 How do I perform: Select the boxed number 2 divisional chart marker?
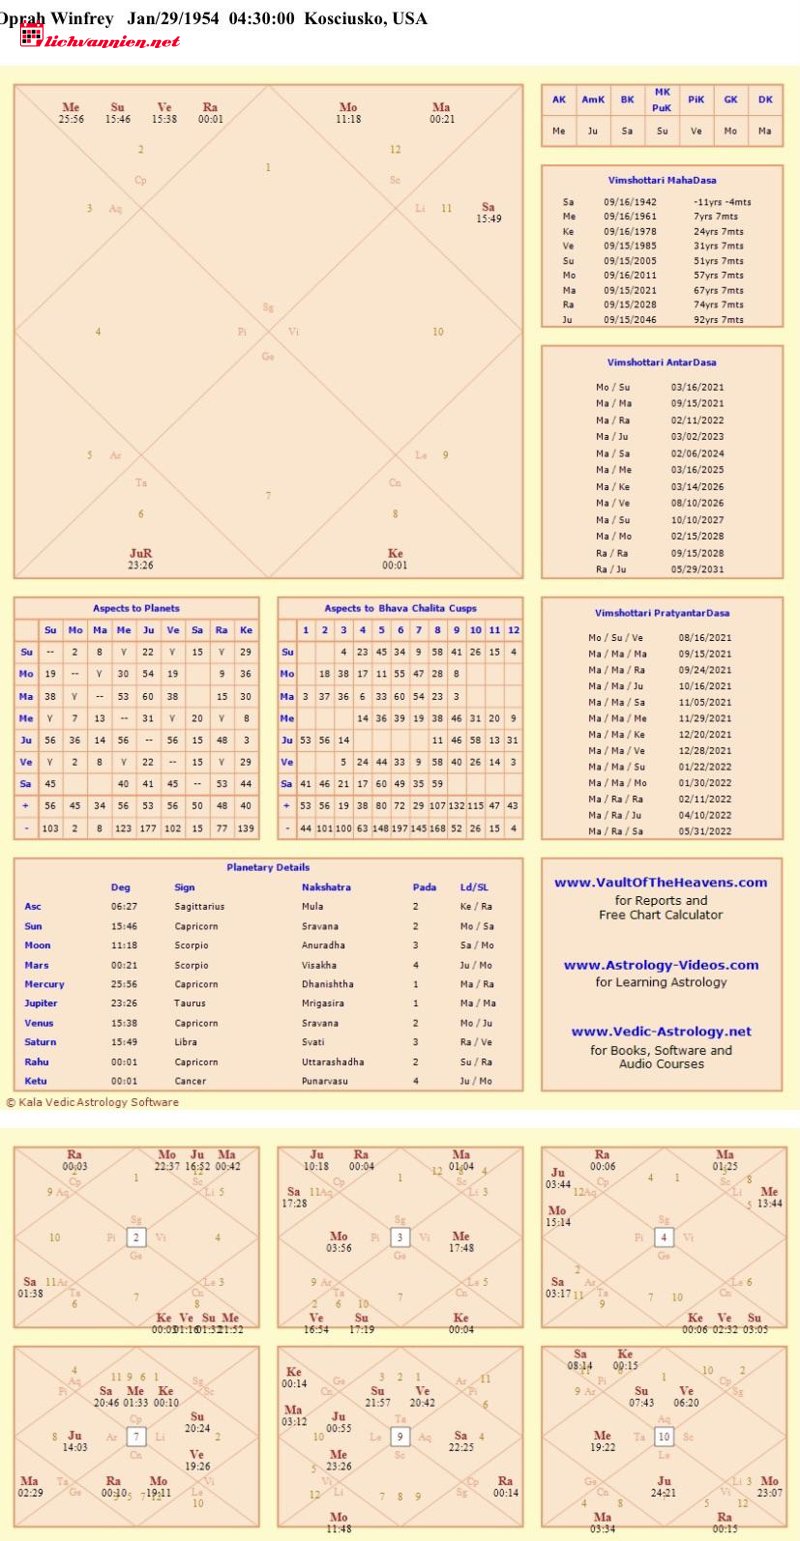tap(135, 1237)
